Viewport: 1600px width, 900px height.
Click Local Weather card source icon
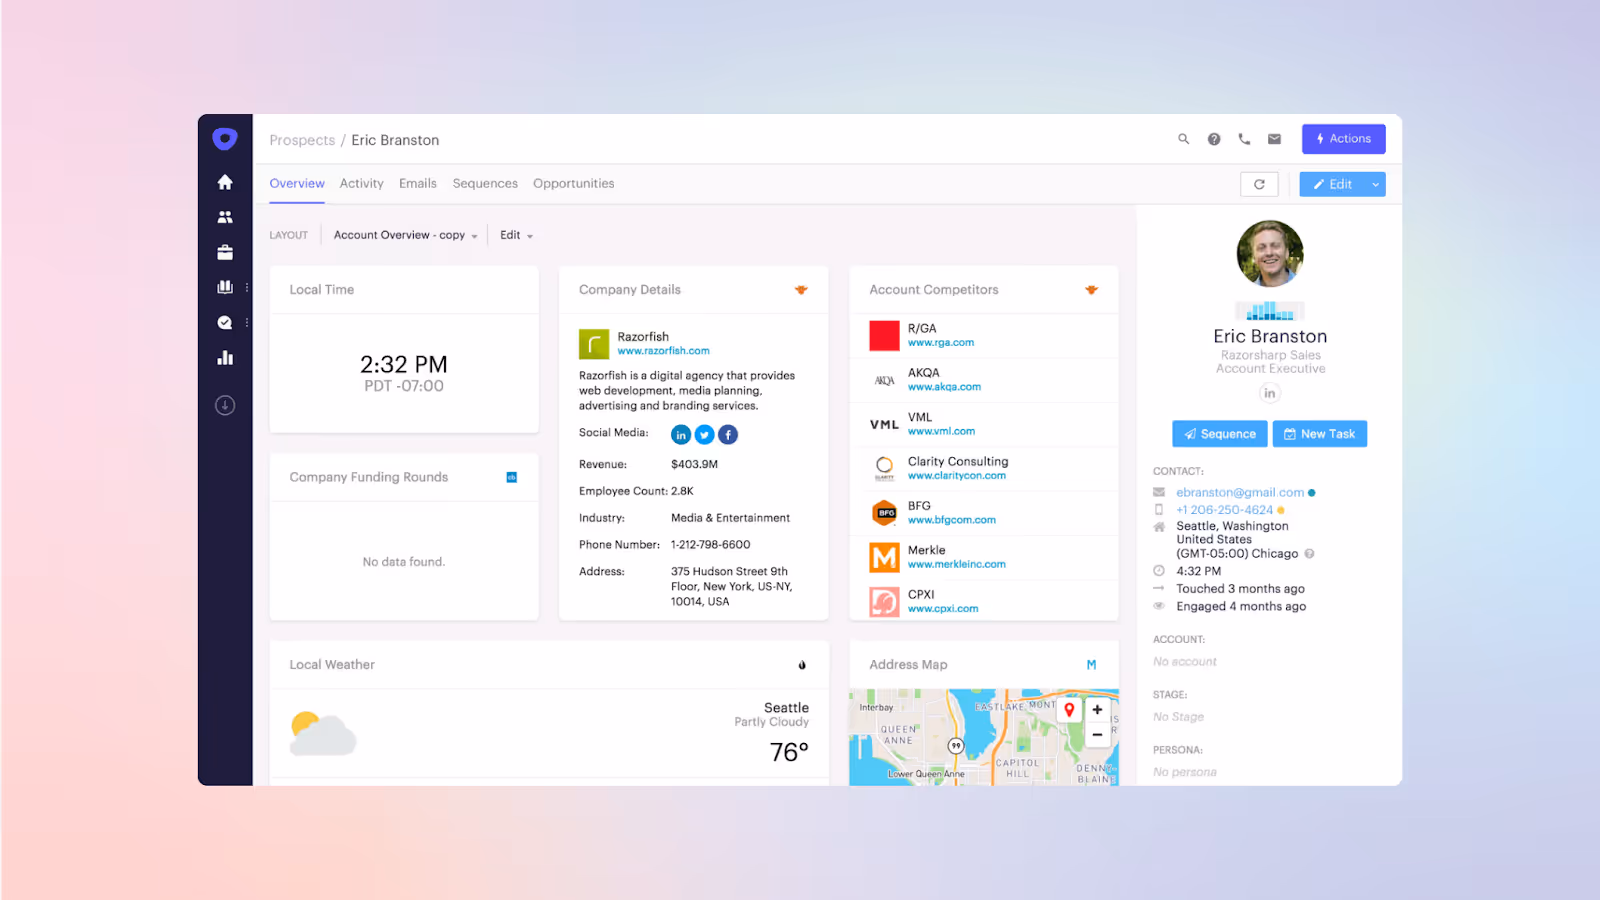pos(802,665)
